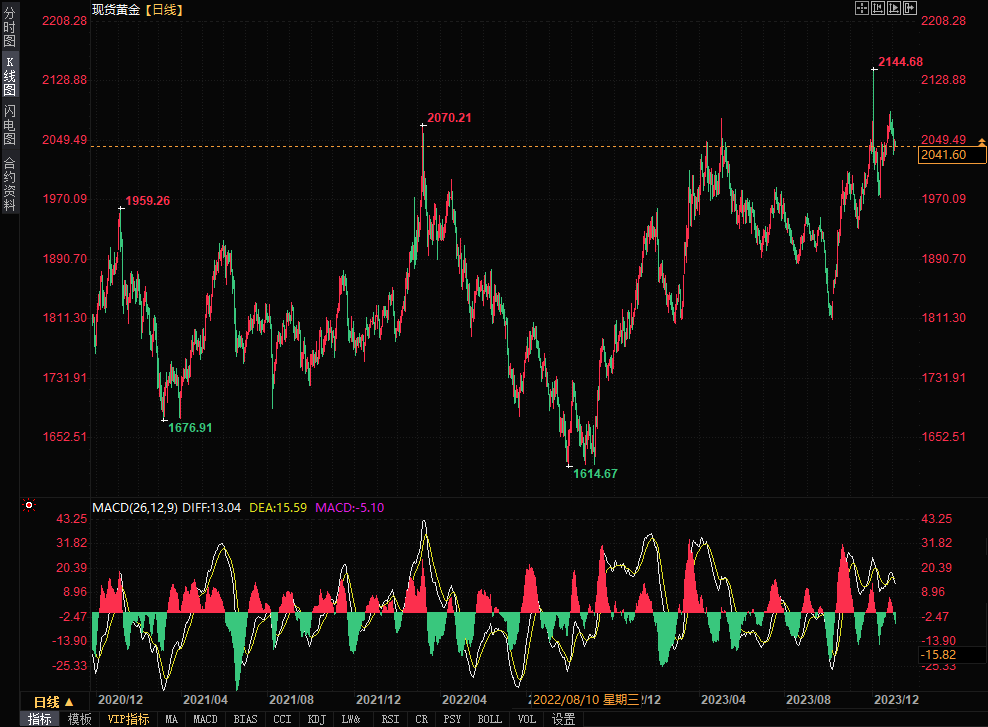
Task: Expand the 日线 period selector
Action: (x=53, y=701)
